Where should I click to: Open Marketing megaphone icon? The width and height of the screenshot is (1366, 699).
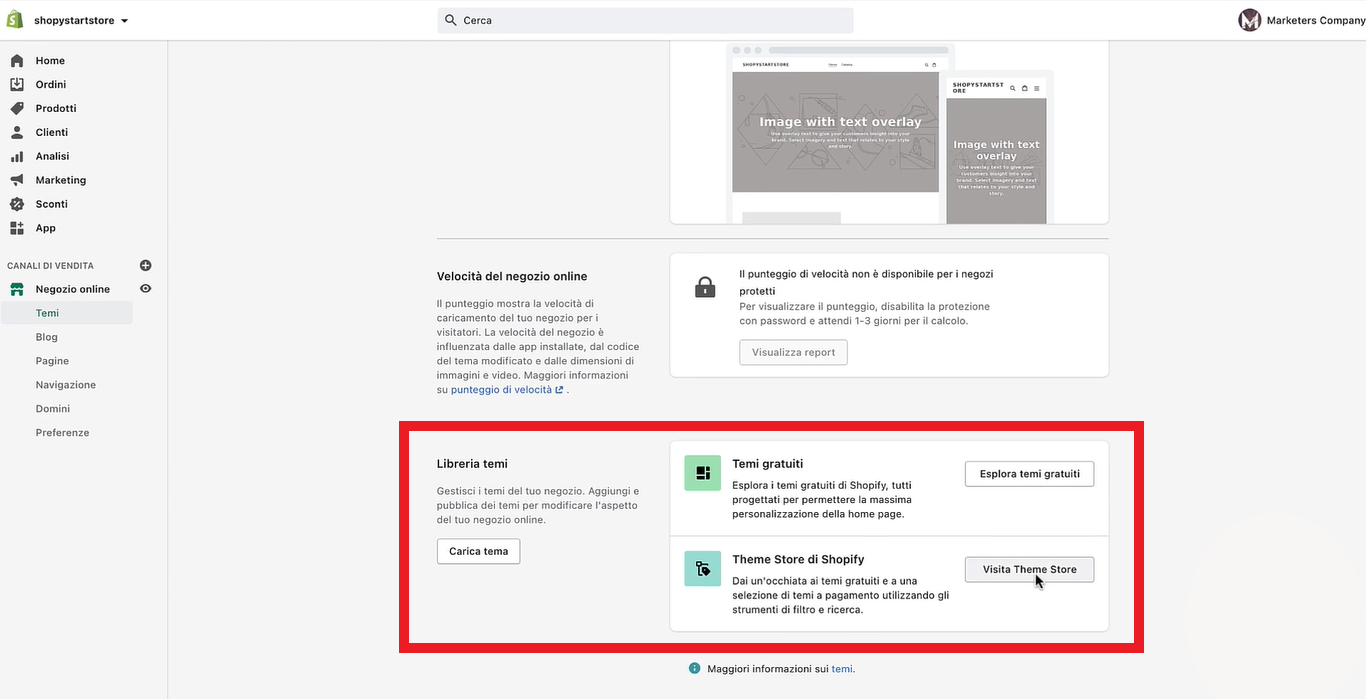17,181
